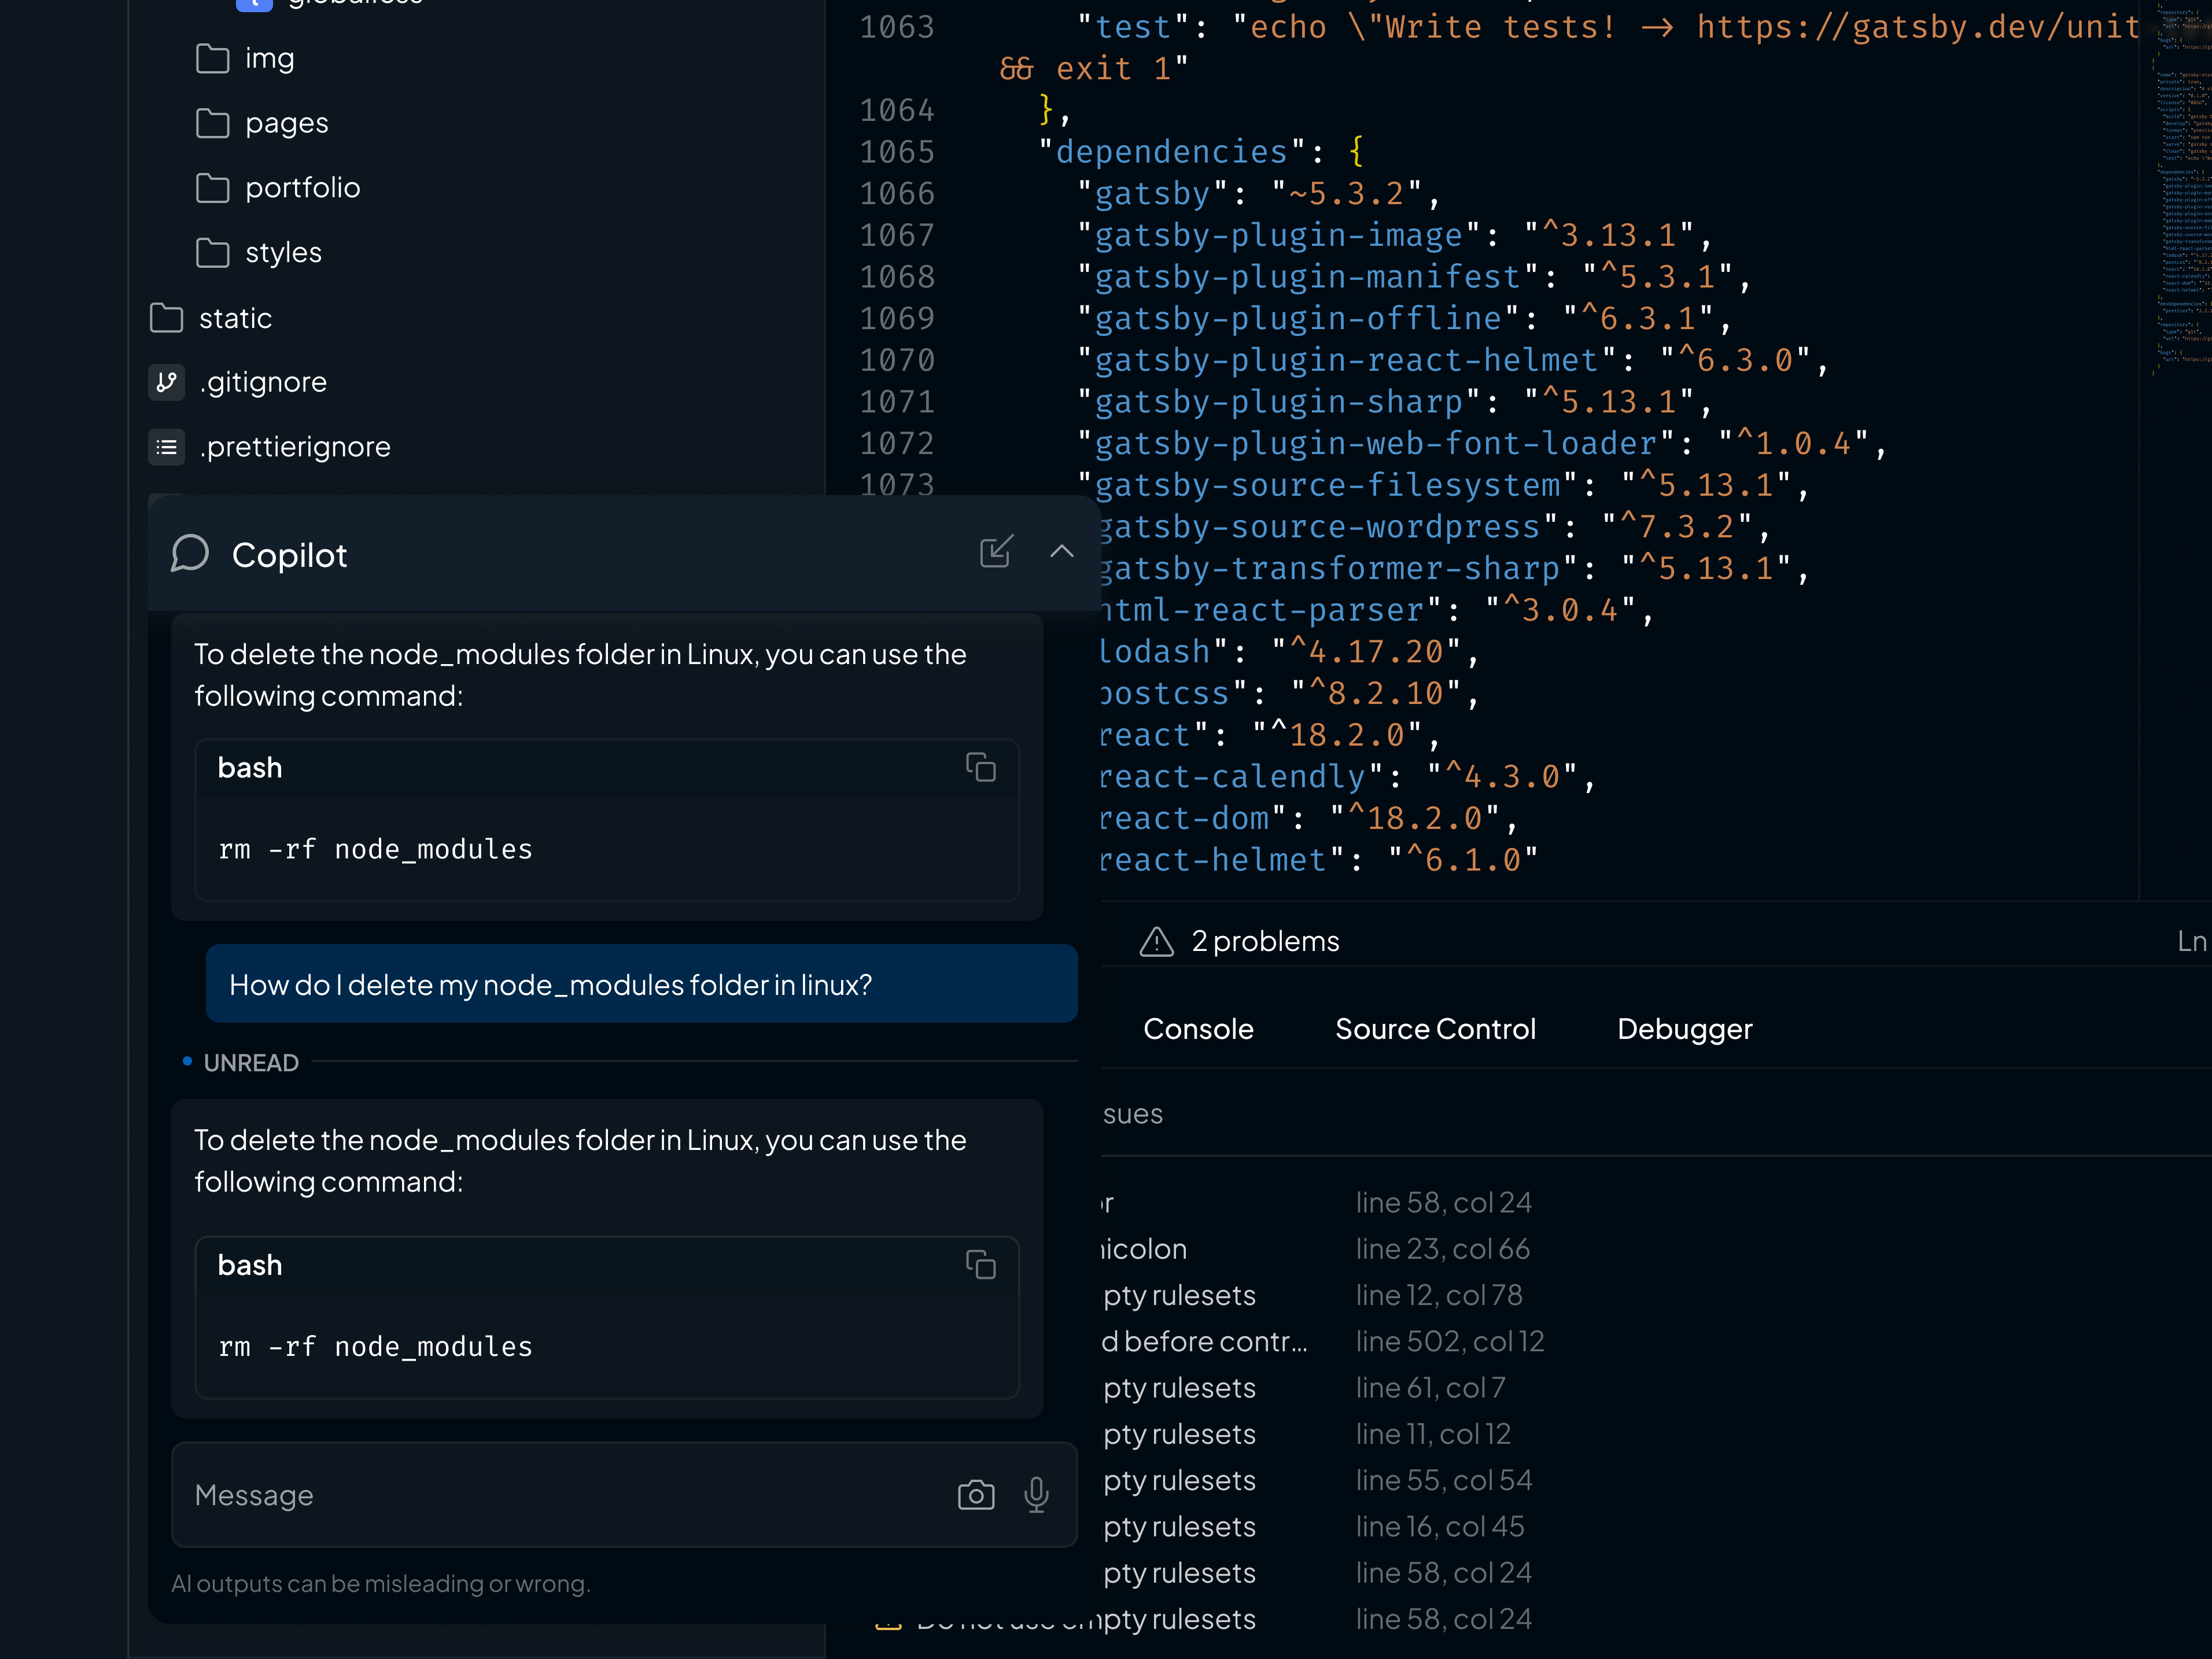Screen dimensions: 2212x1659
Task: Click the folder icon next to portfolio
Action: click(213, 187)
